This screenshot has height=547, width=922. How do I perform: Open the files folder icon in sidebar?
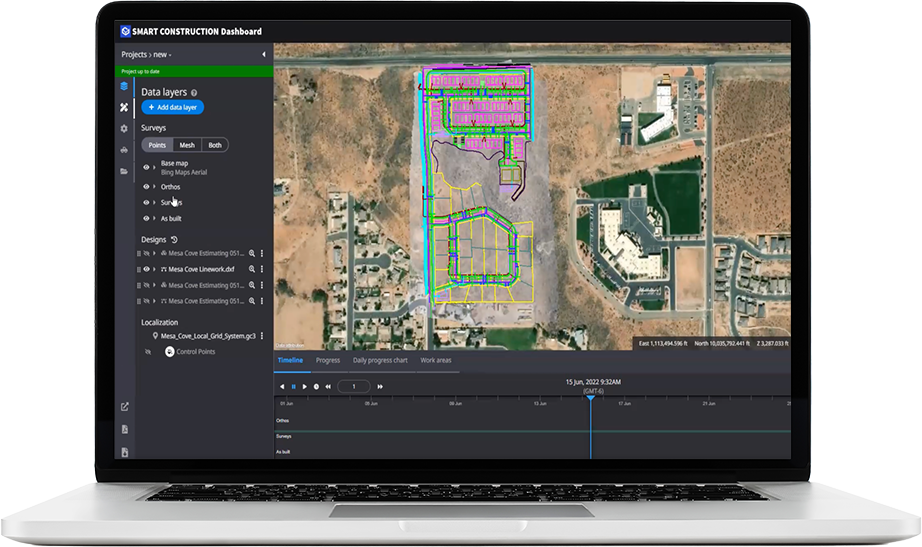pyautogui.click(x=124, y=171)
